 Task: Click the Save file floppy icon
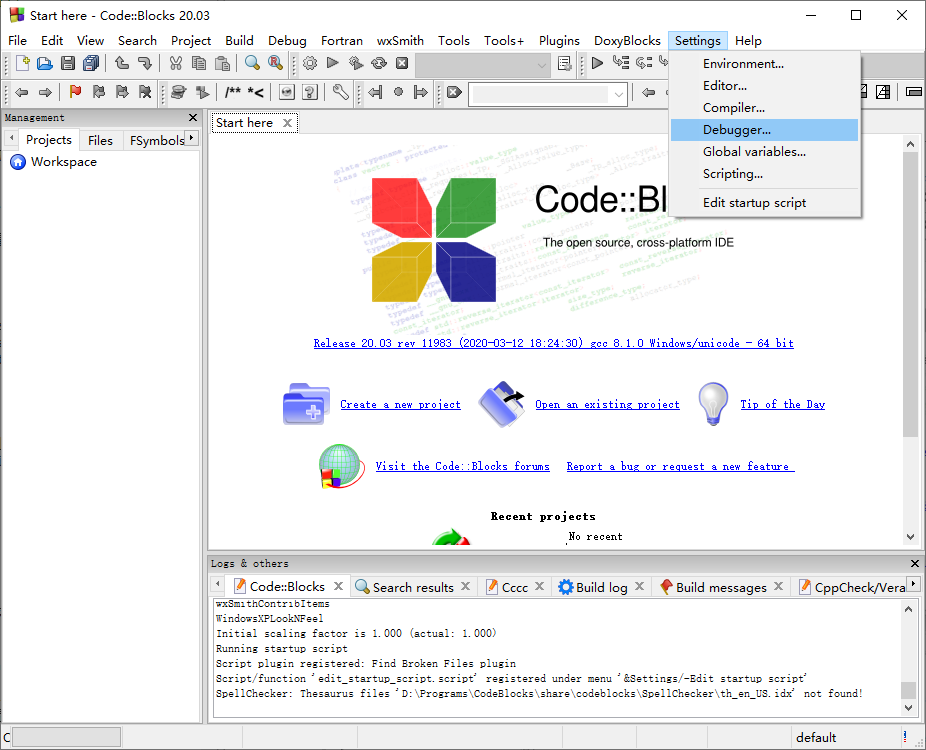point(68,63)
